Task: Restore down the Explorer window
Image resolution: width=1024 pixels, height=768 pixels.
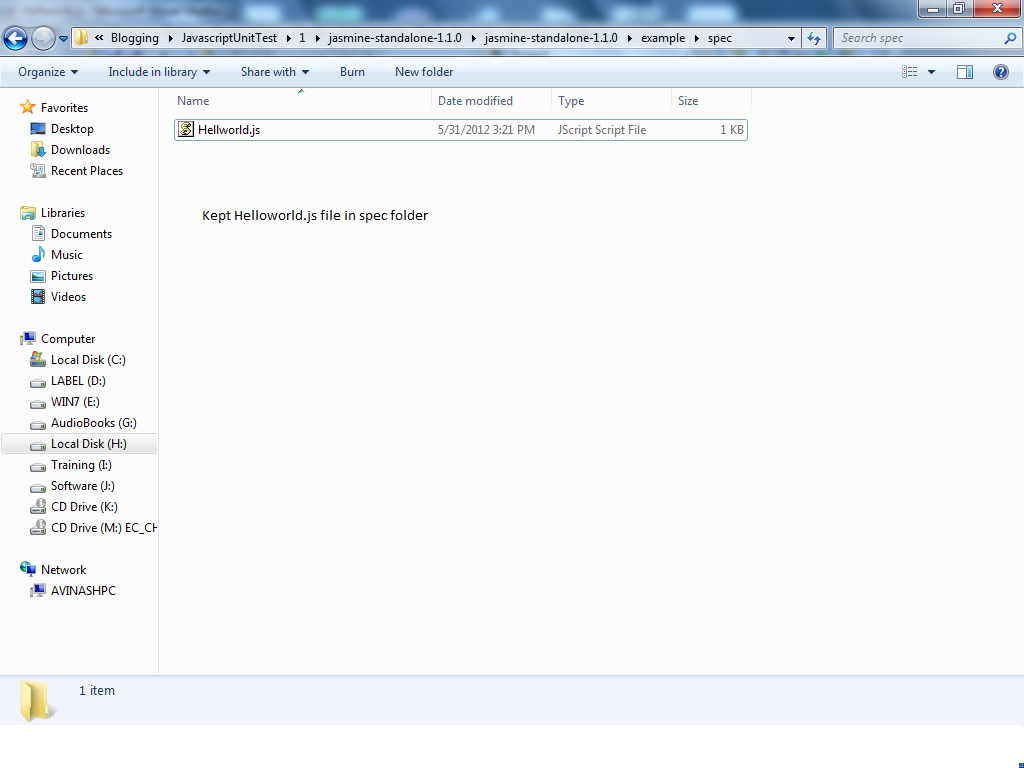Action: [959, 8]
